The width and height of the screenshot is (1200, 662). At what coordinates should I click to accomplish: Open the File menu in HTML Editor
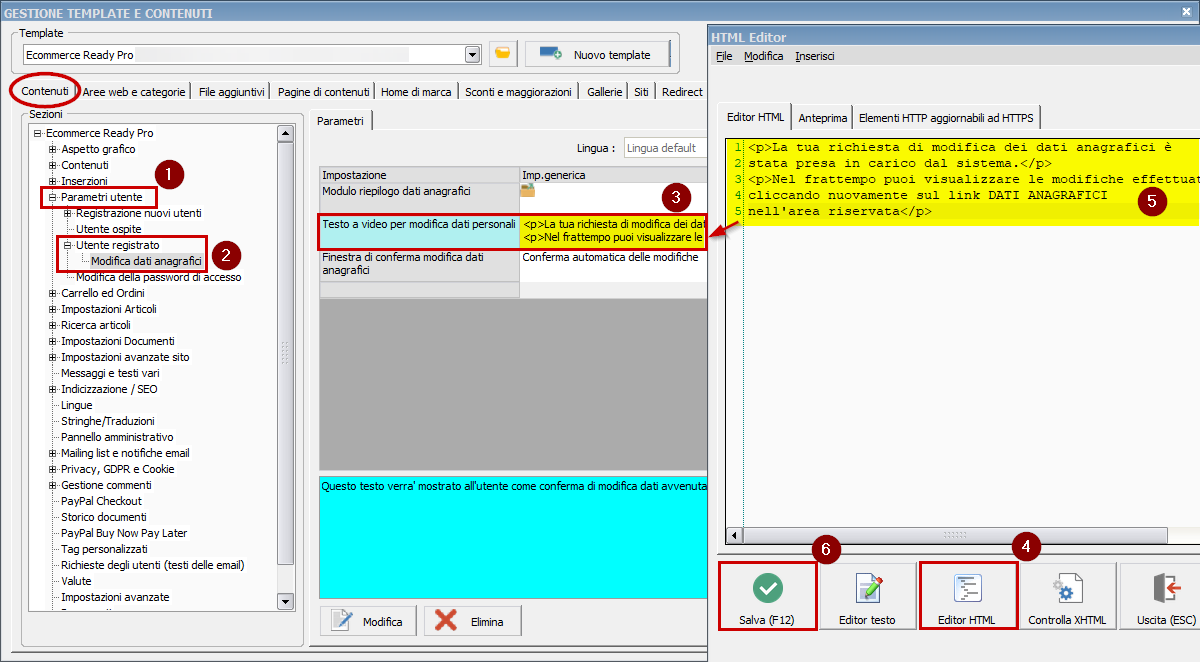723,56
